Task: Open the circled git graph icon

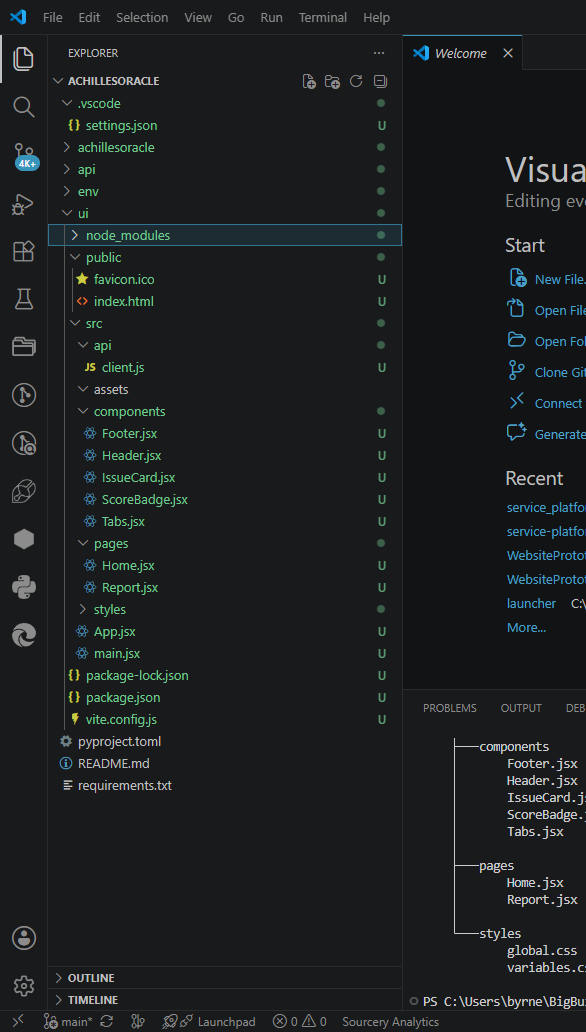Action: [24, 395]
